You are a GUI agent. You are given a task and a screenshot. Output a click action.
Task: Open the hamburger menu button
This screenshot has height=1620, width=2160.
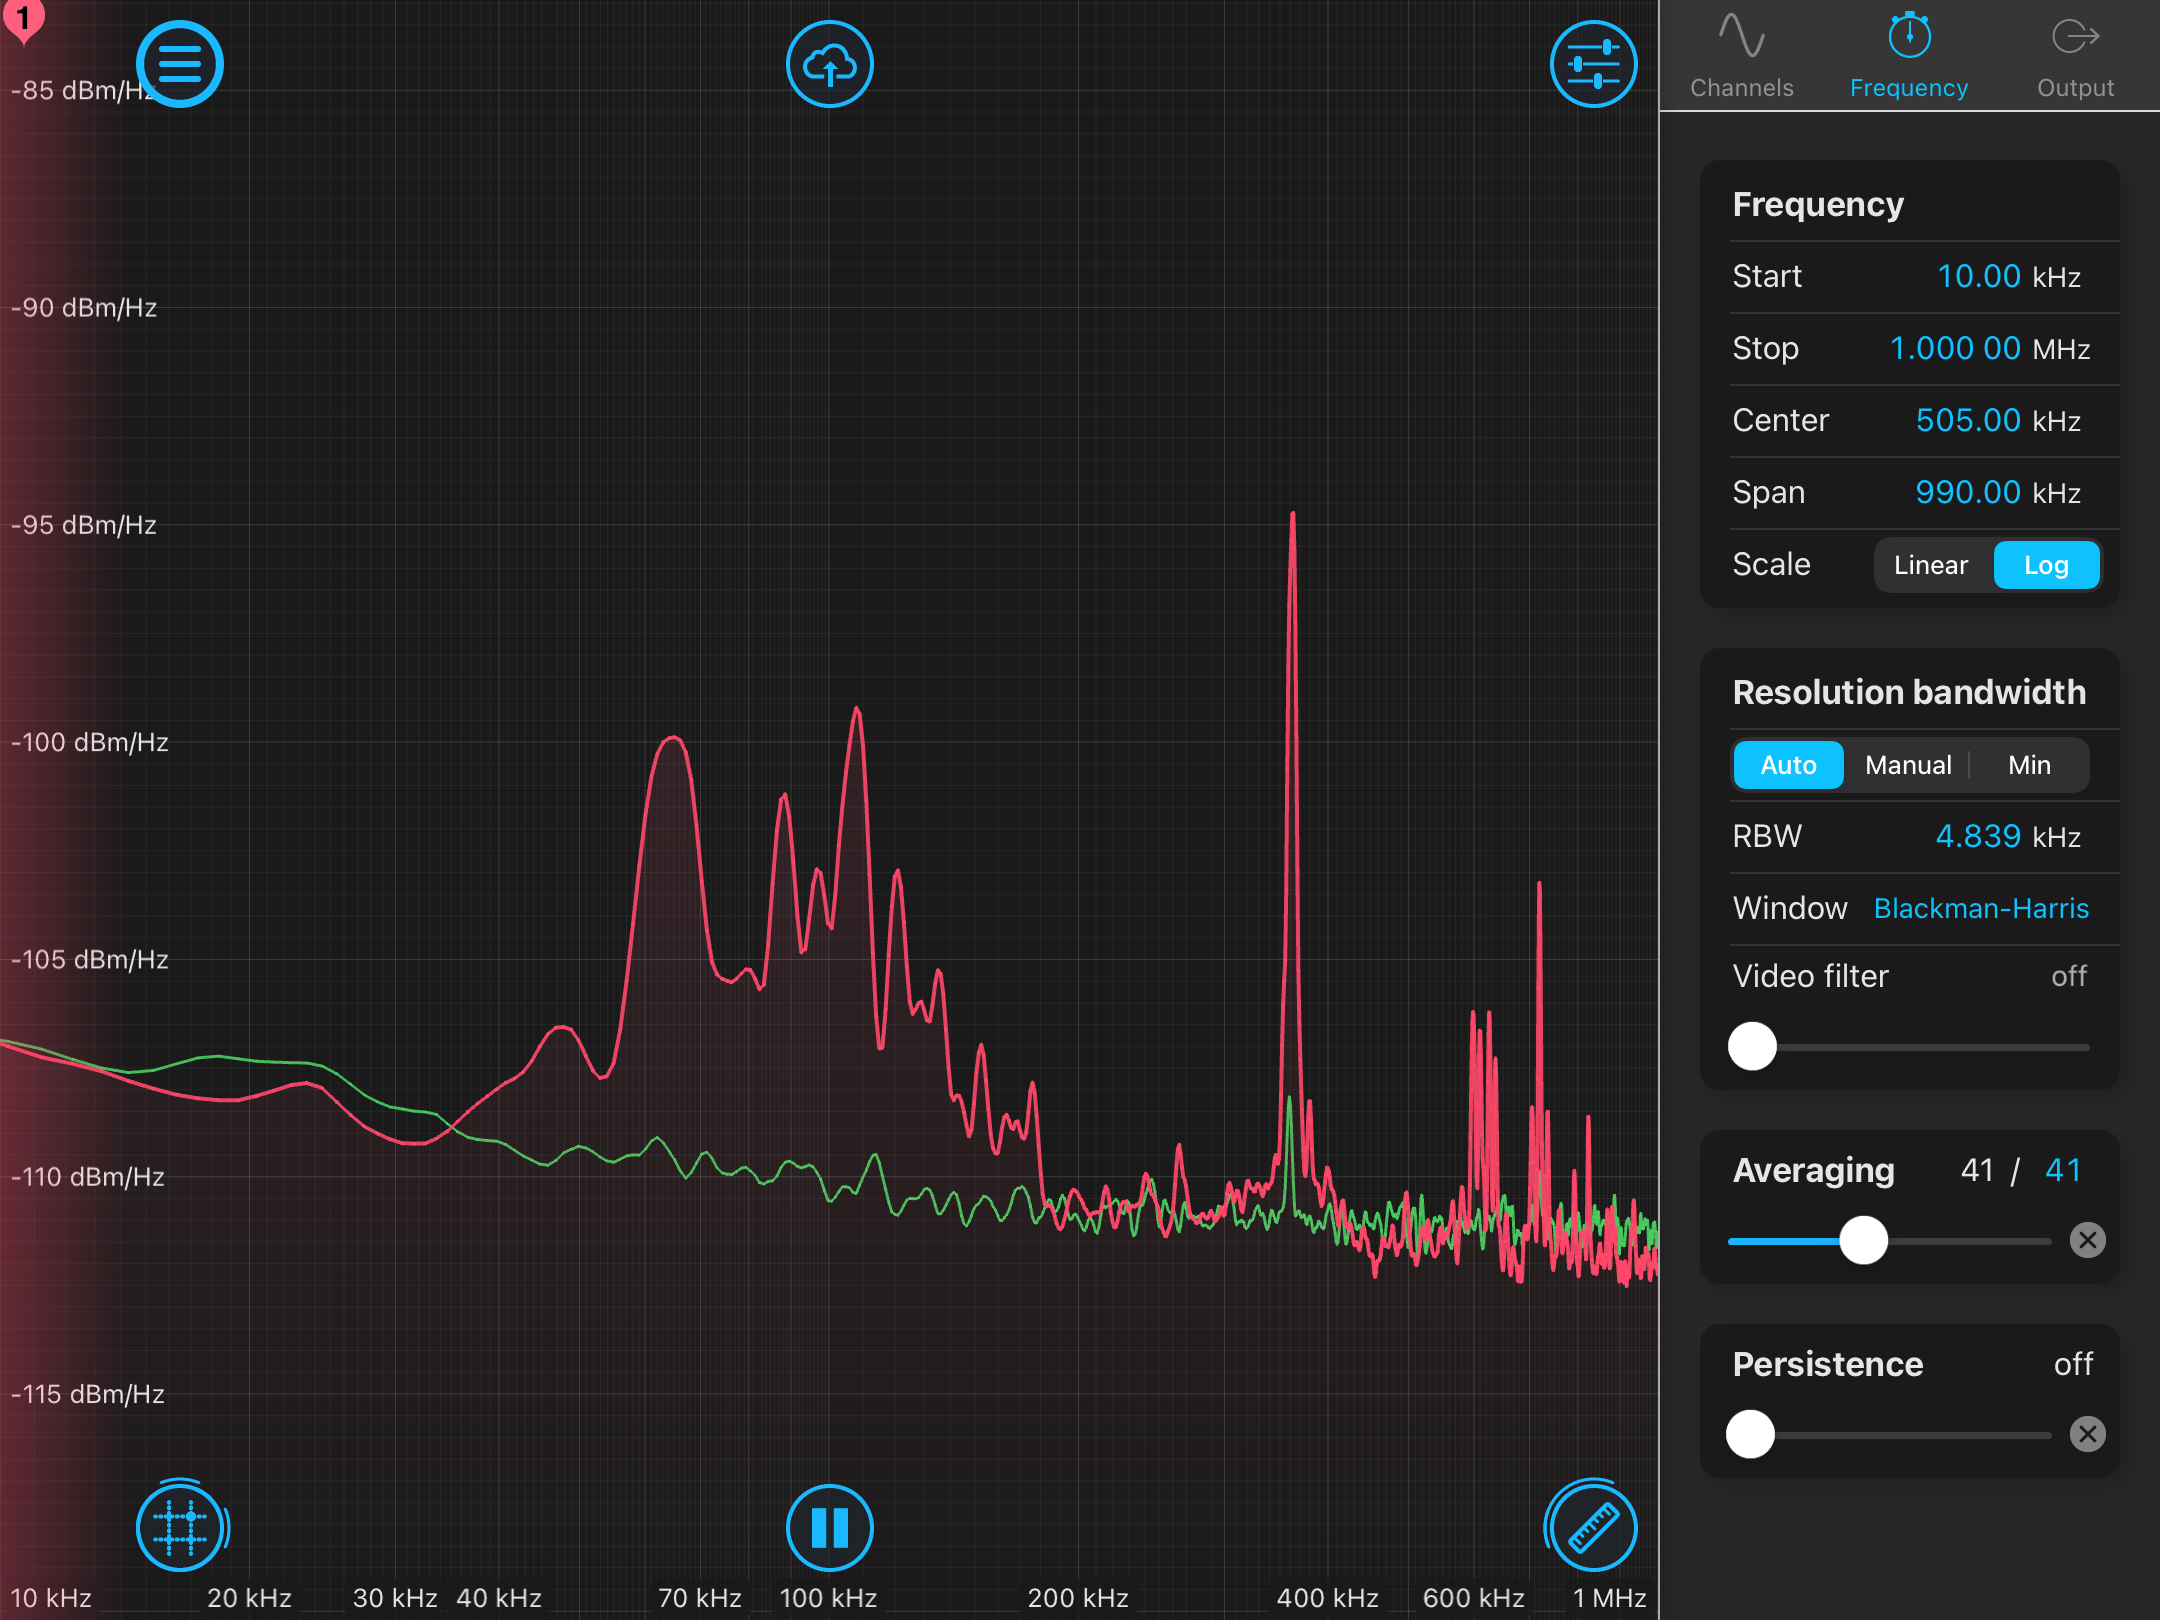click(180, 65)
